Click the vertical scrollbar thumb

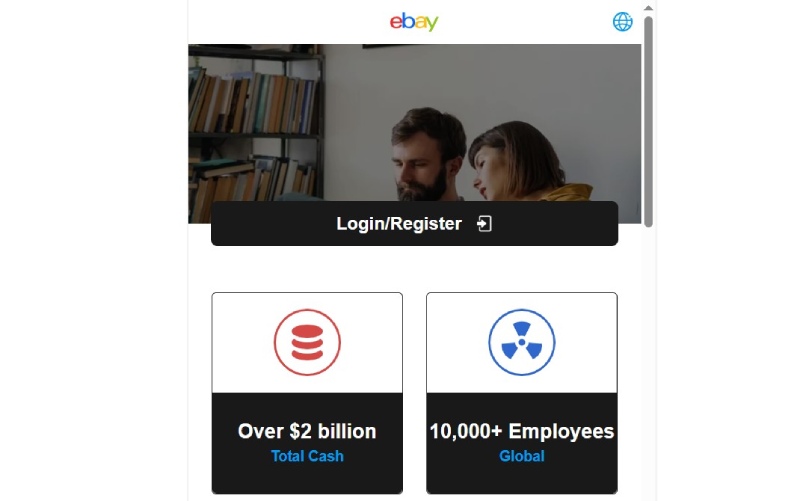[648, 121]
